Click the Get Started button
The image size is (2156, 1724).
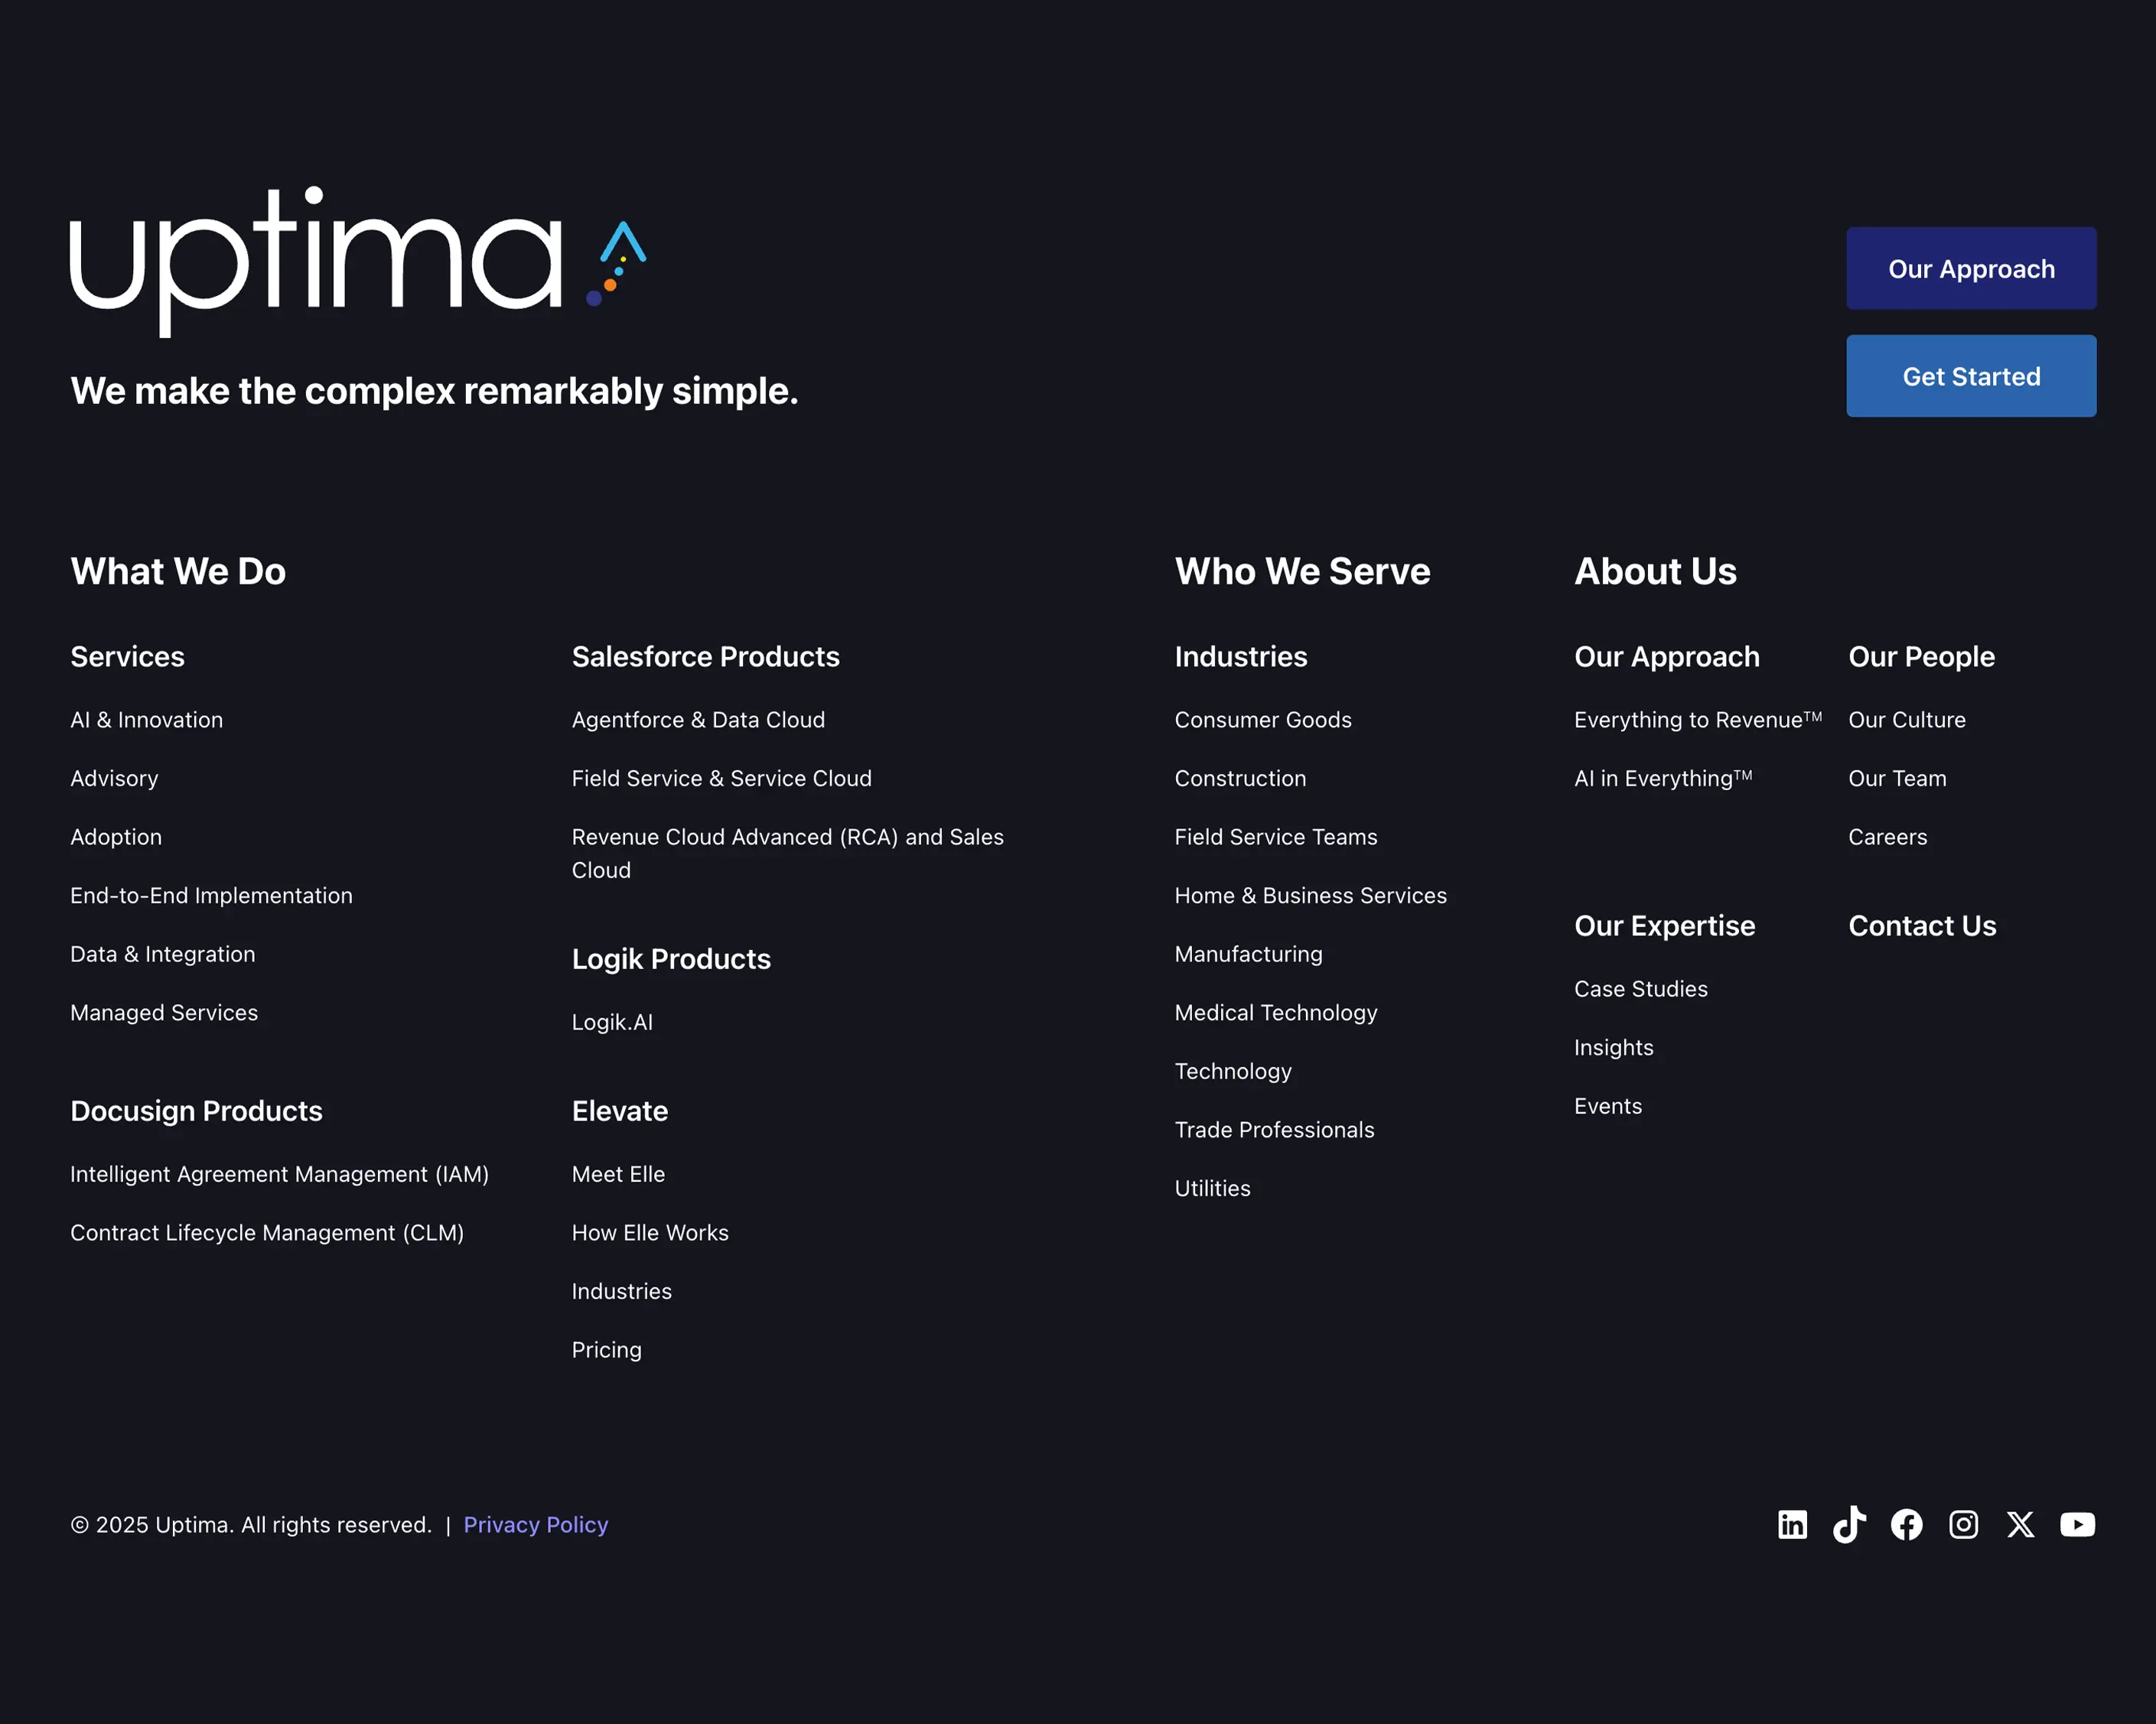(1971, 376)
